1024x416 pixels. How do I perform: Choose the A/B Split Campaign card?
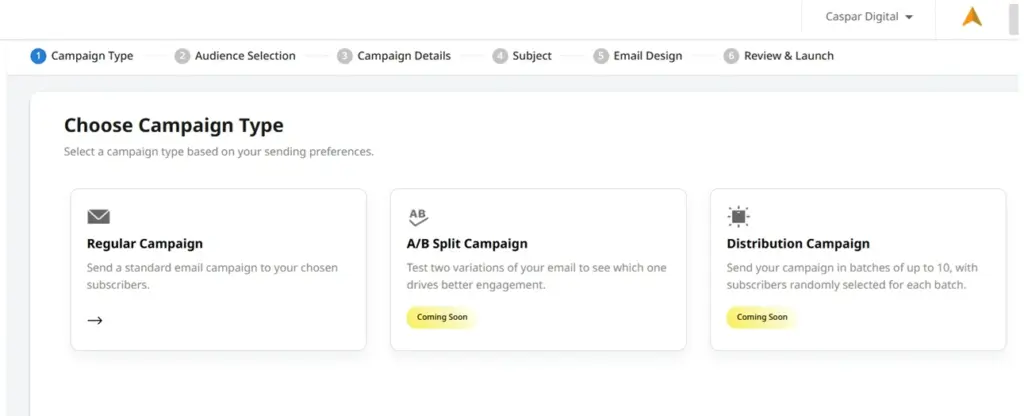(x=538, y=270)
